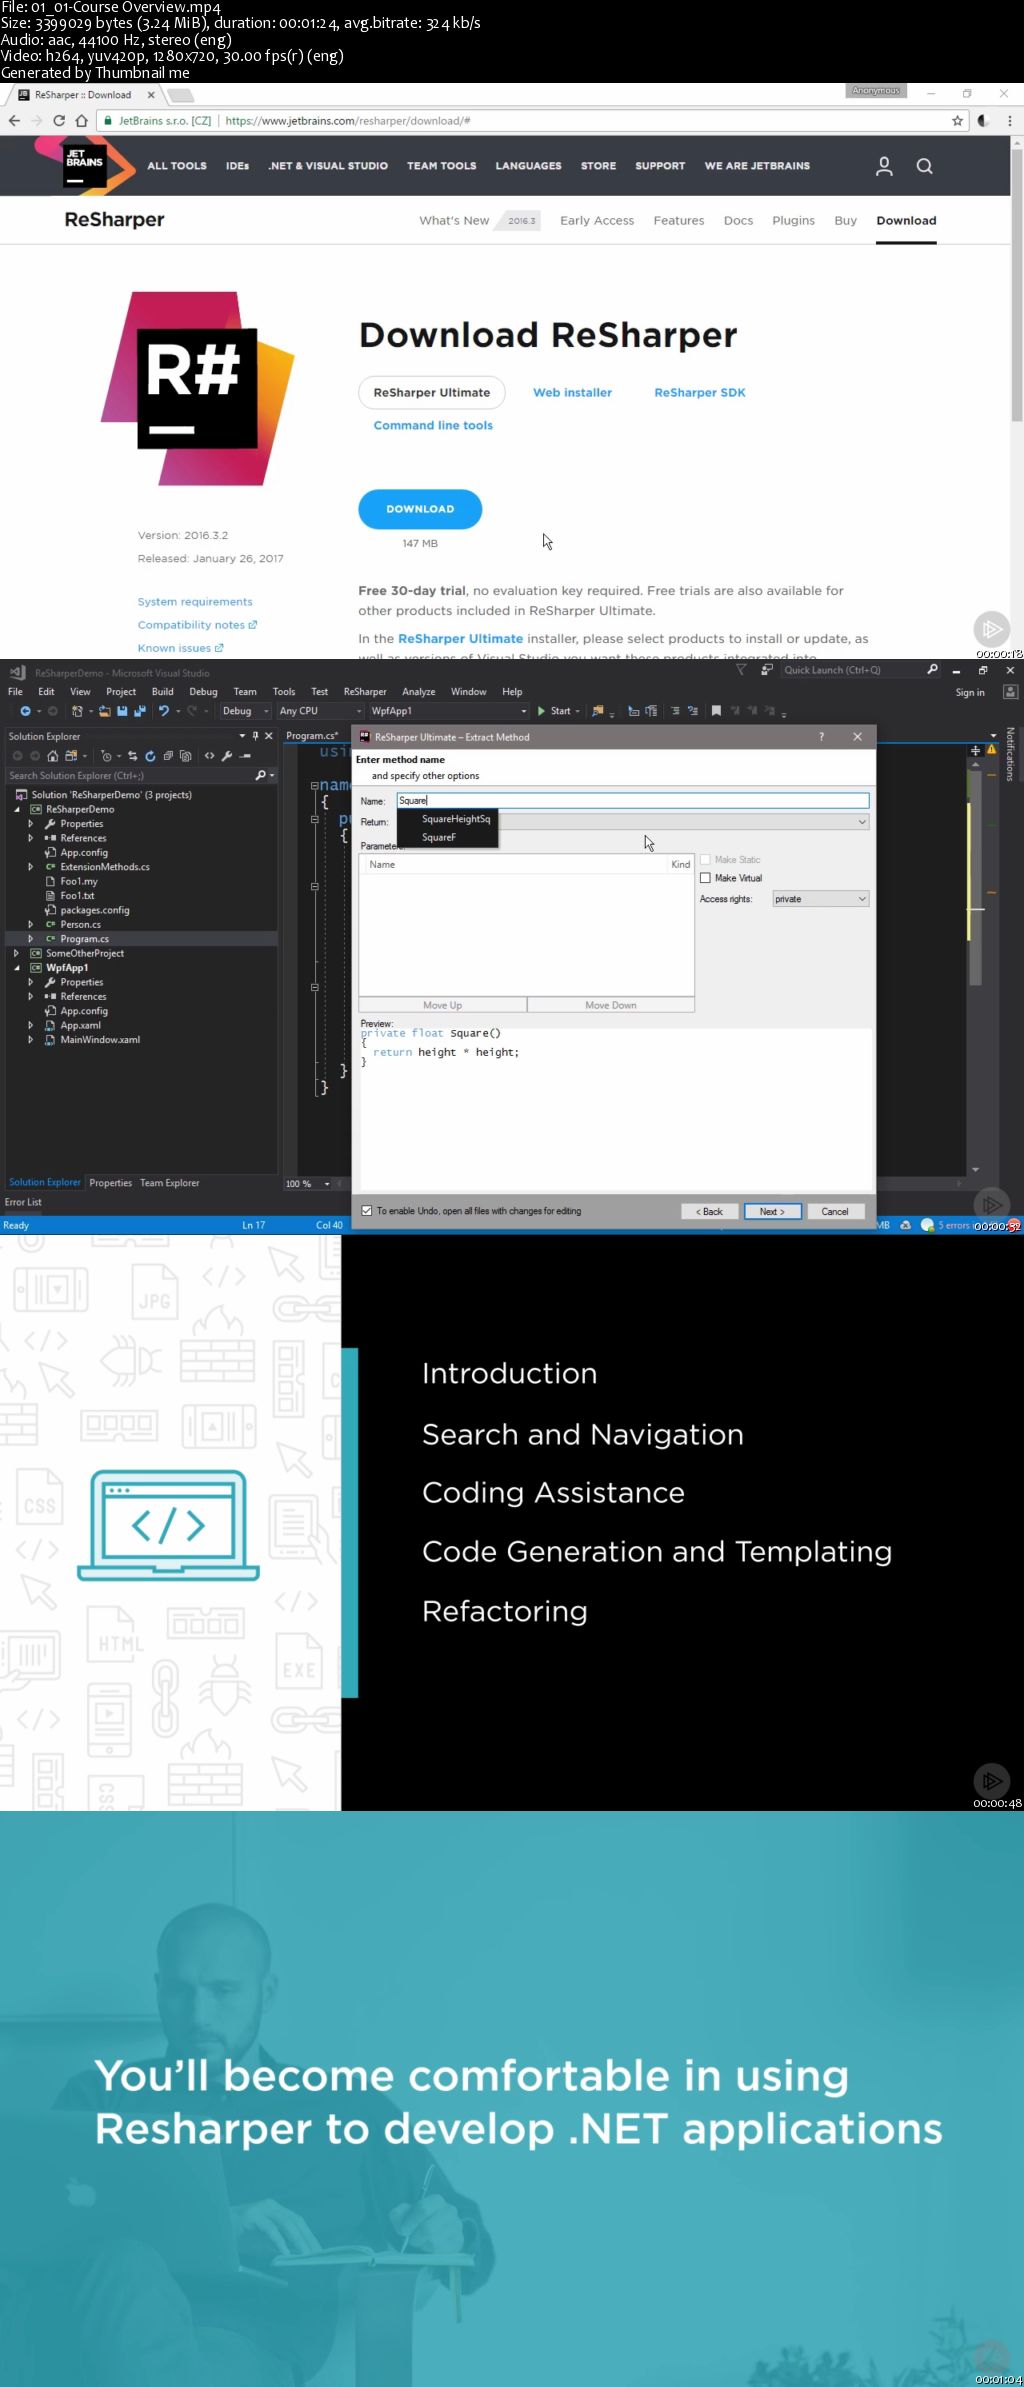Open Properties wrench in Solution Explorer toolbar

click(227, 756)
